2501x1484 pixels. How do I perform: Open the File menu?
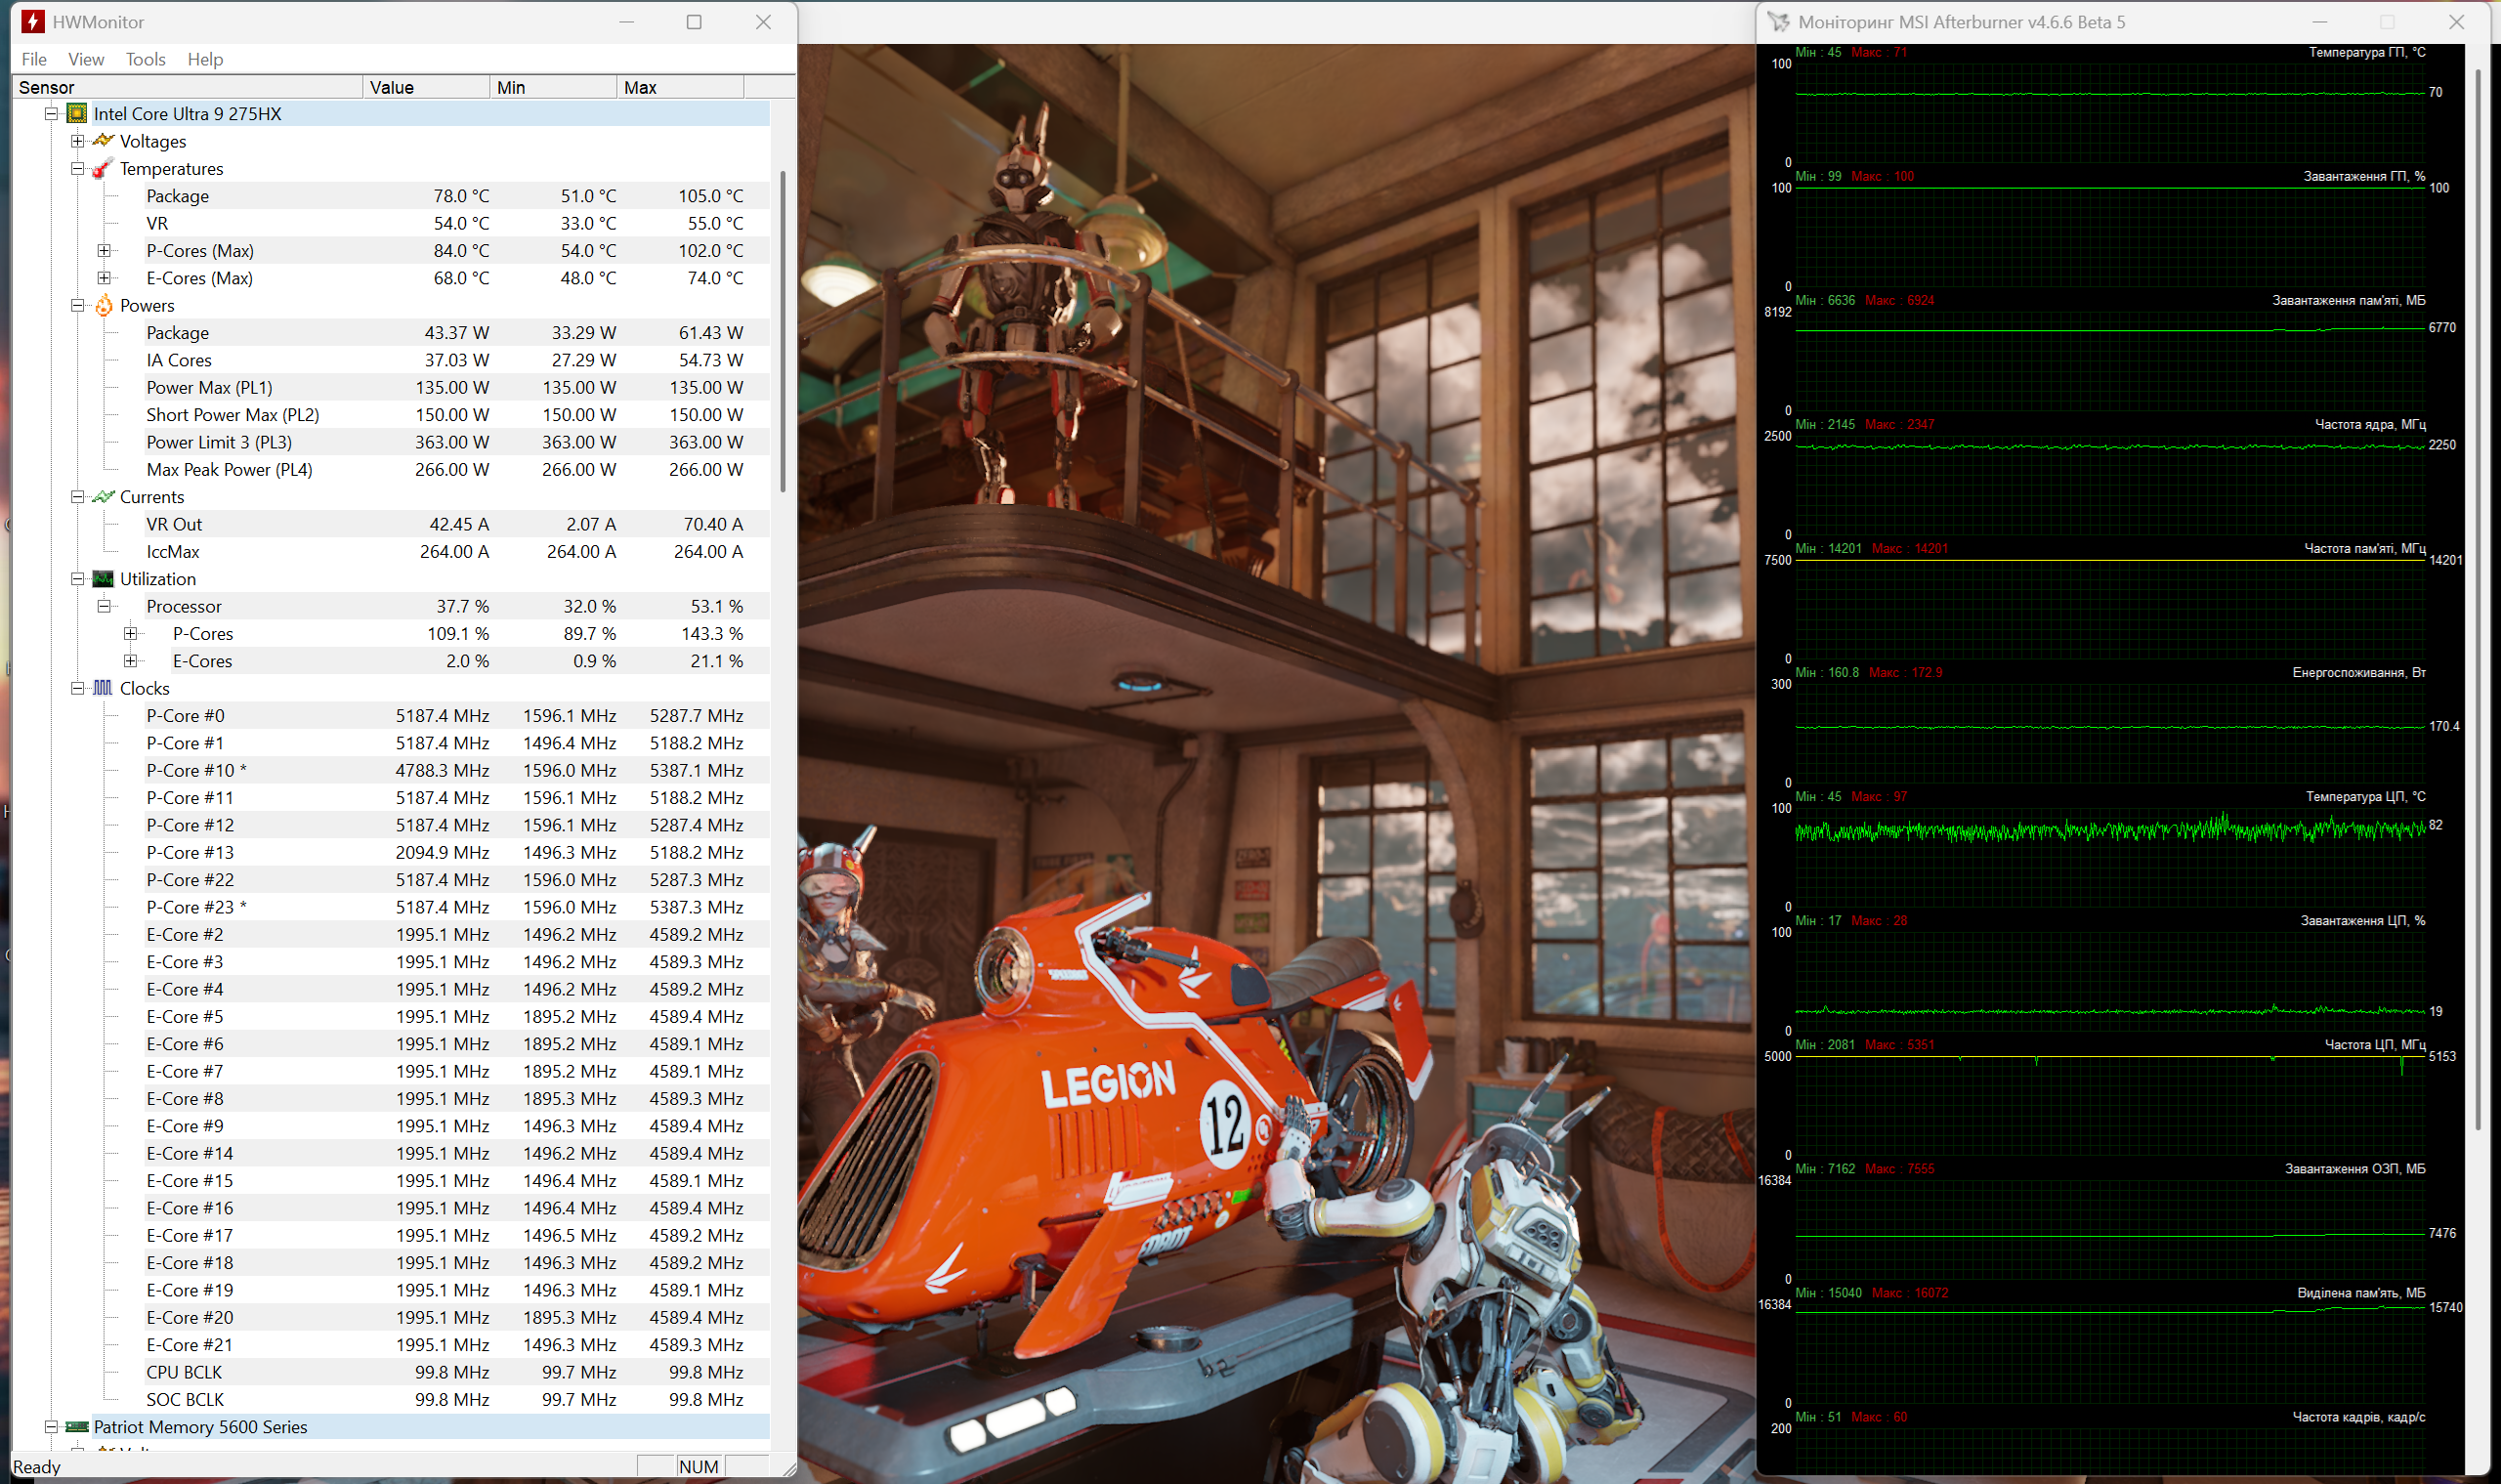click(34, 60)
